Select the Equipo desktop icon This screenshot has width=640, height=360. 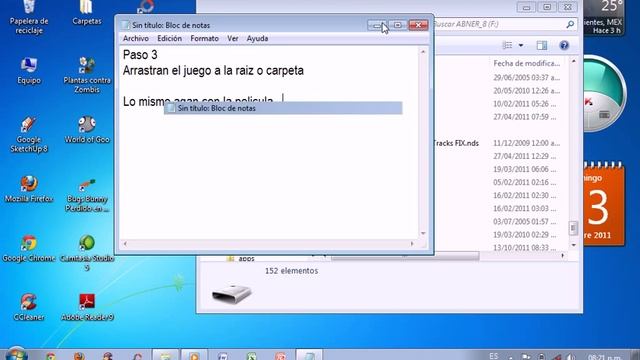click(29, 70)
